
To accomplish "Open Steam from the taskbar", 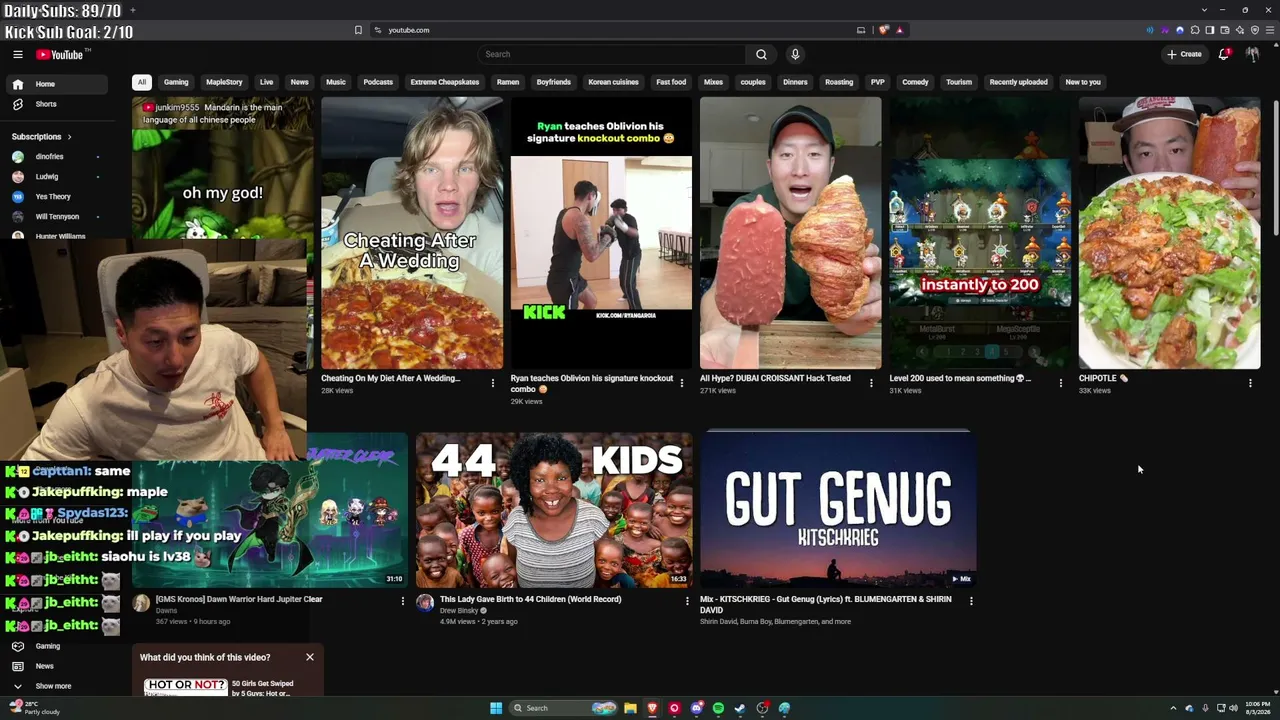I will click(740, 708).
